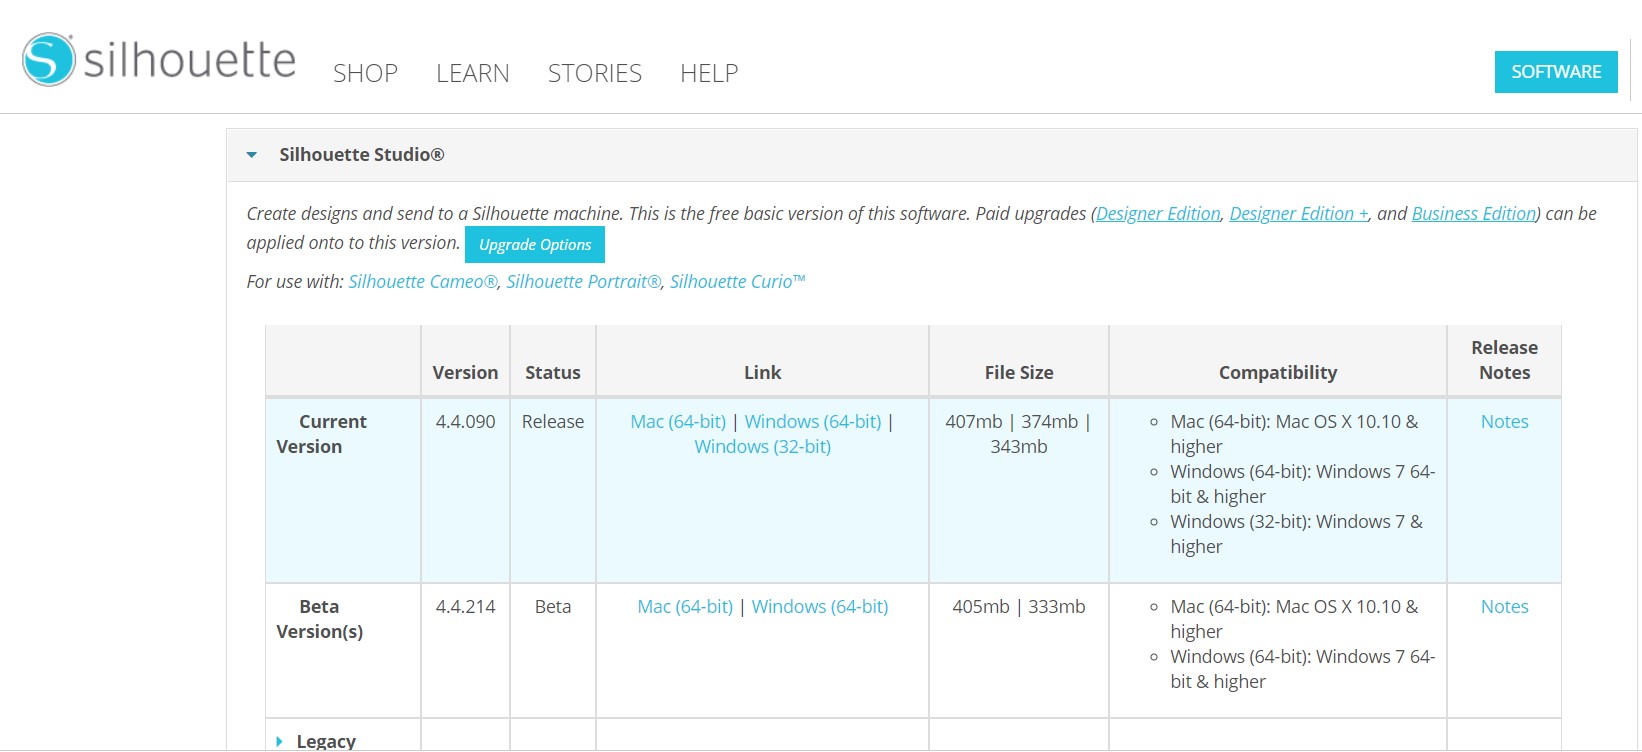1642x752 pixels.
Task: Open the Business Edition link
Action: 1473,214
